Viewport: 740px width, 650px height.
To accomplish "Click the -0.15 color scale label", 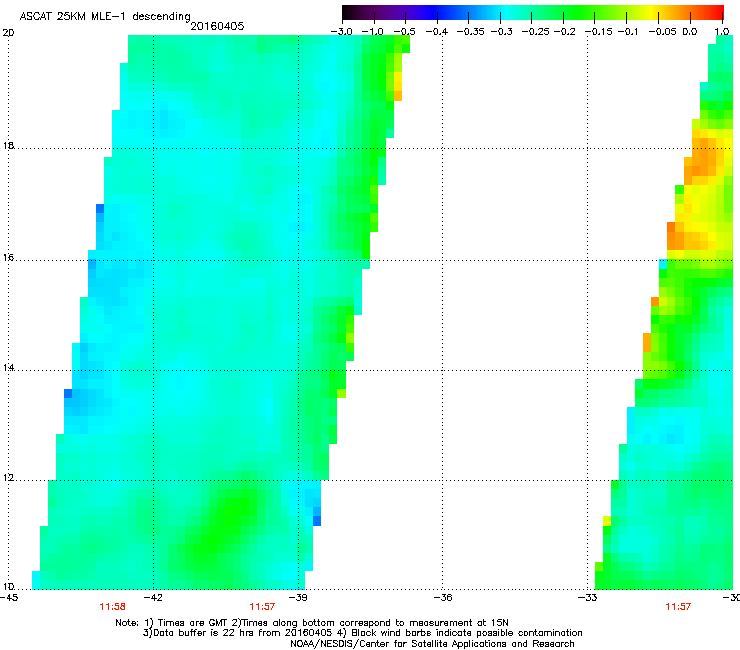I will coord(599,32).
